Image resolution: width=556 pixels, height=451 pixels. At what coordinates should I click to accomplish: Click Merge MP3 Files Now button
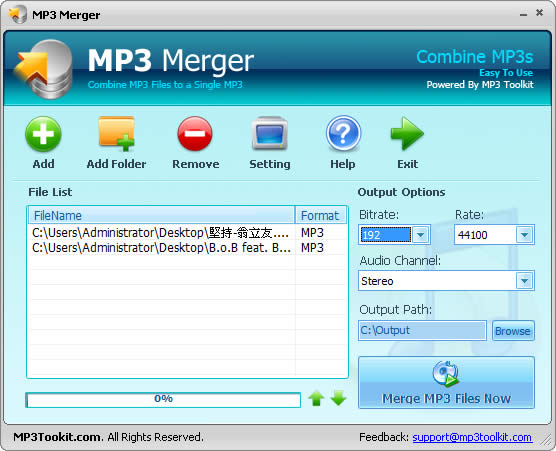(x=446, y=383)
